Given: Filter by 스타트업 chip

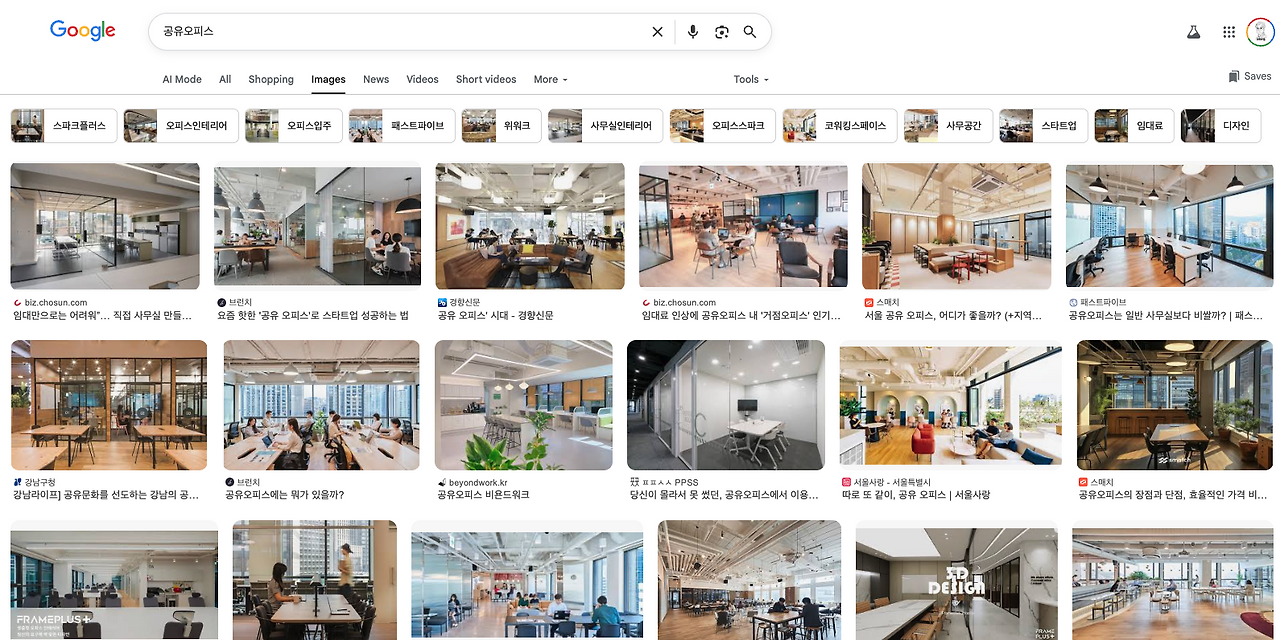Looking at the screenshot, I should [x=1043, y=126].
